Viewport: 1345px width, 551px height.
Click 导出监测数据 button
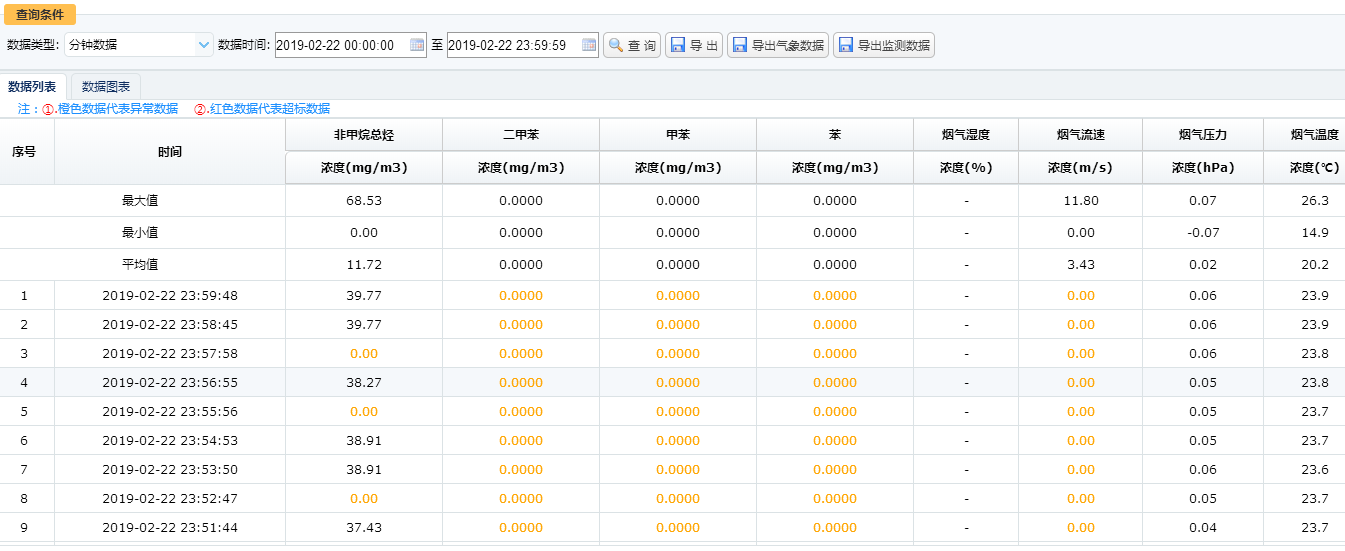(x=884, y=45)
